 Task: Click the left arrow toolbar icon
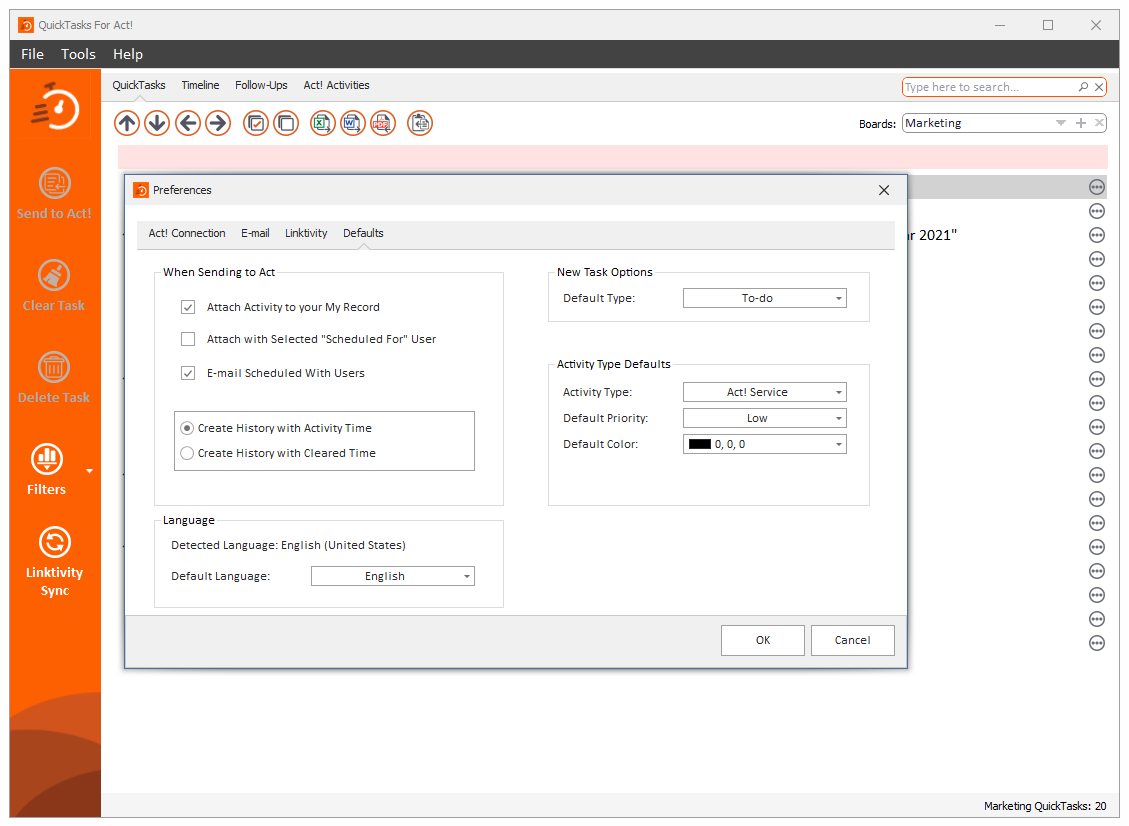[x=188, y=123]
